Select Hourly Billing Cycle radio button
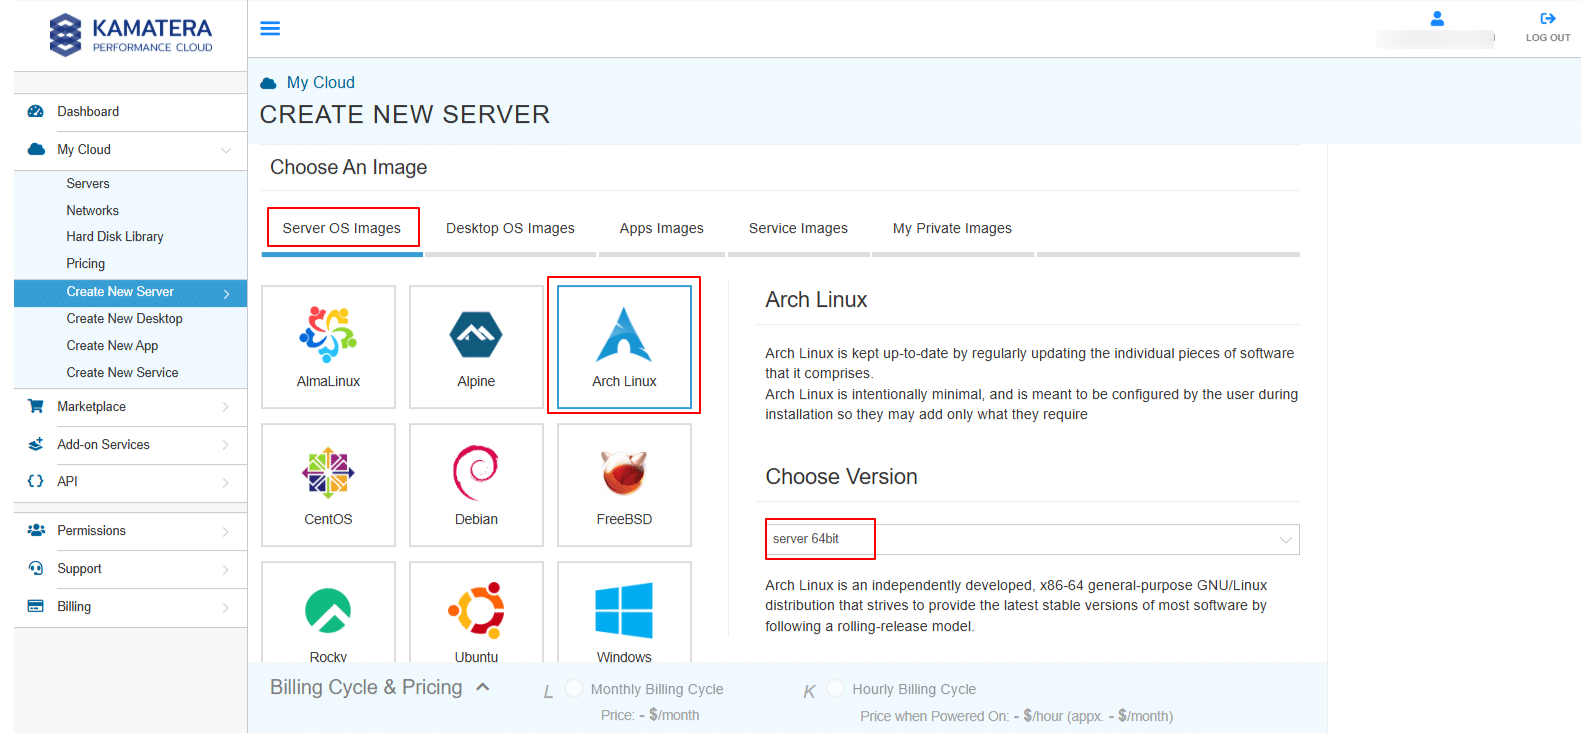The width and height of the screenshot is (1581, 733). 836,688
